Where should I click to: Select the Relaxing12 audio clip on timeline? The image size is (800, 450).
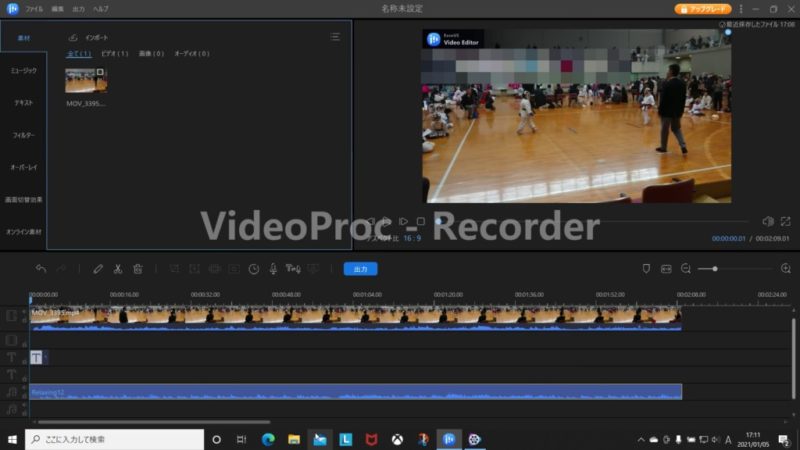pyautogui.click(x=356, y=391)
